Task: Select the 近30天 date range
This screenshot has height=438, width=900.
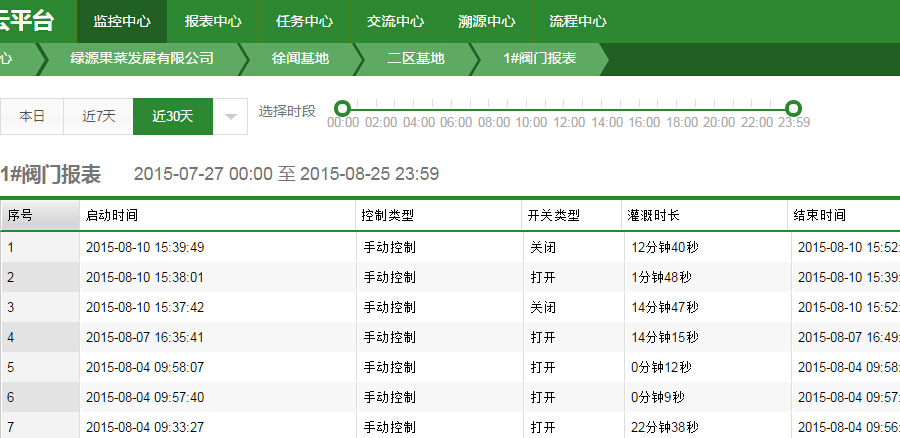Action: tap(172, 116)
